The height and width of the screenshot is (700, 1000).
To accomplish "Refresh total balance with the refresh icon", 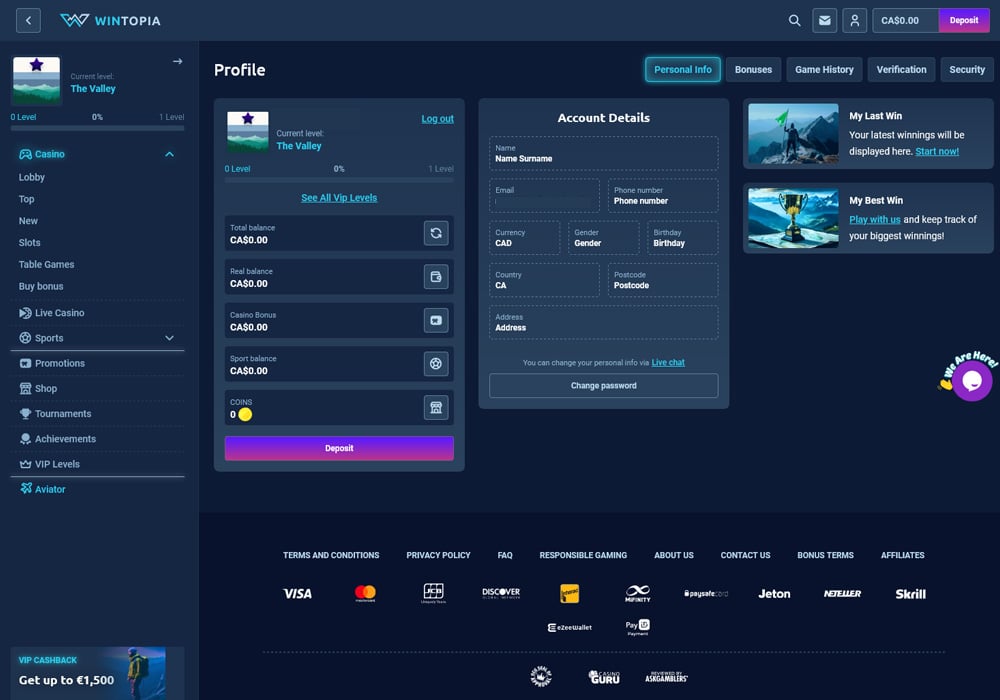I will [436, 233].
